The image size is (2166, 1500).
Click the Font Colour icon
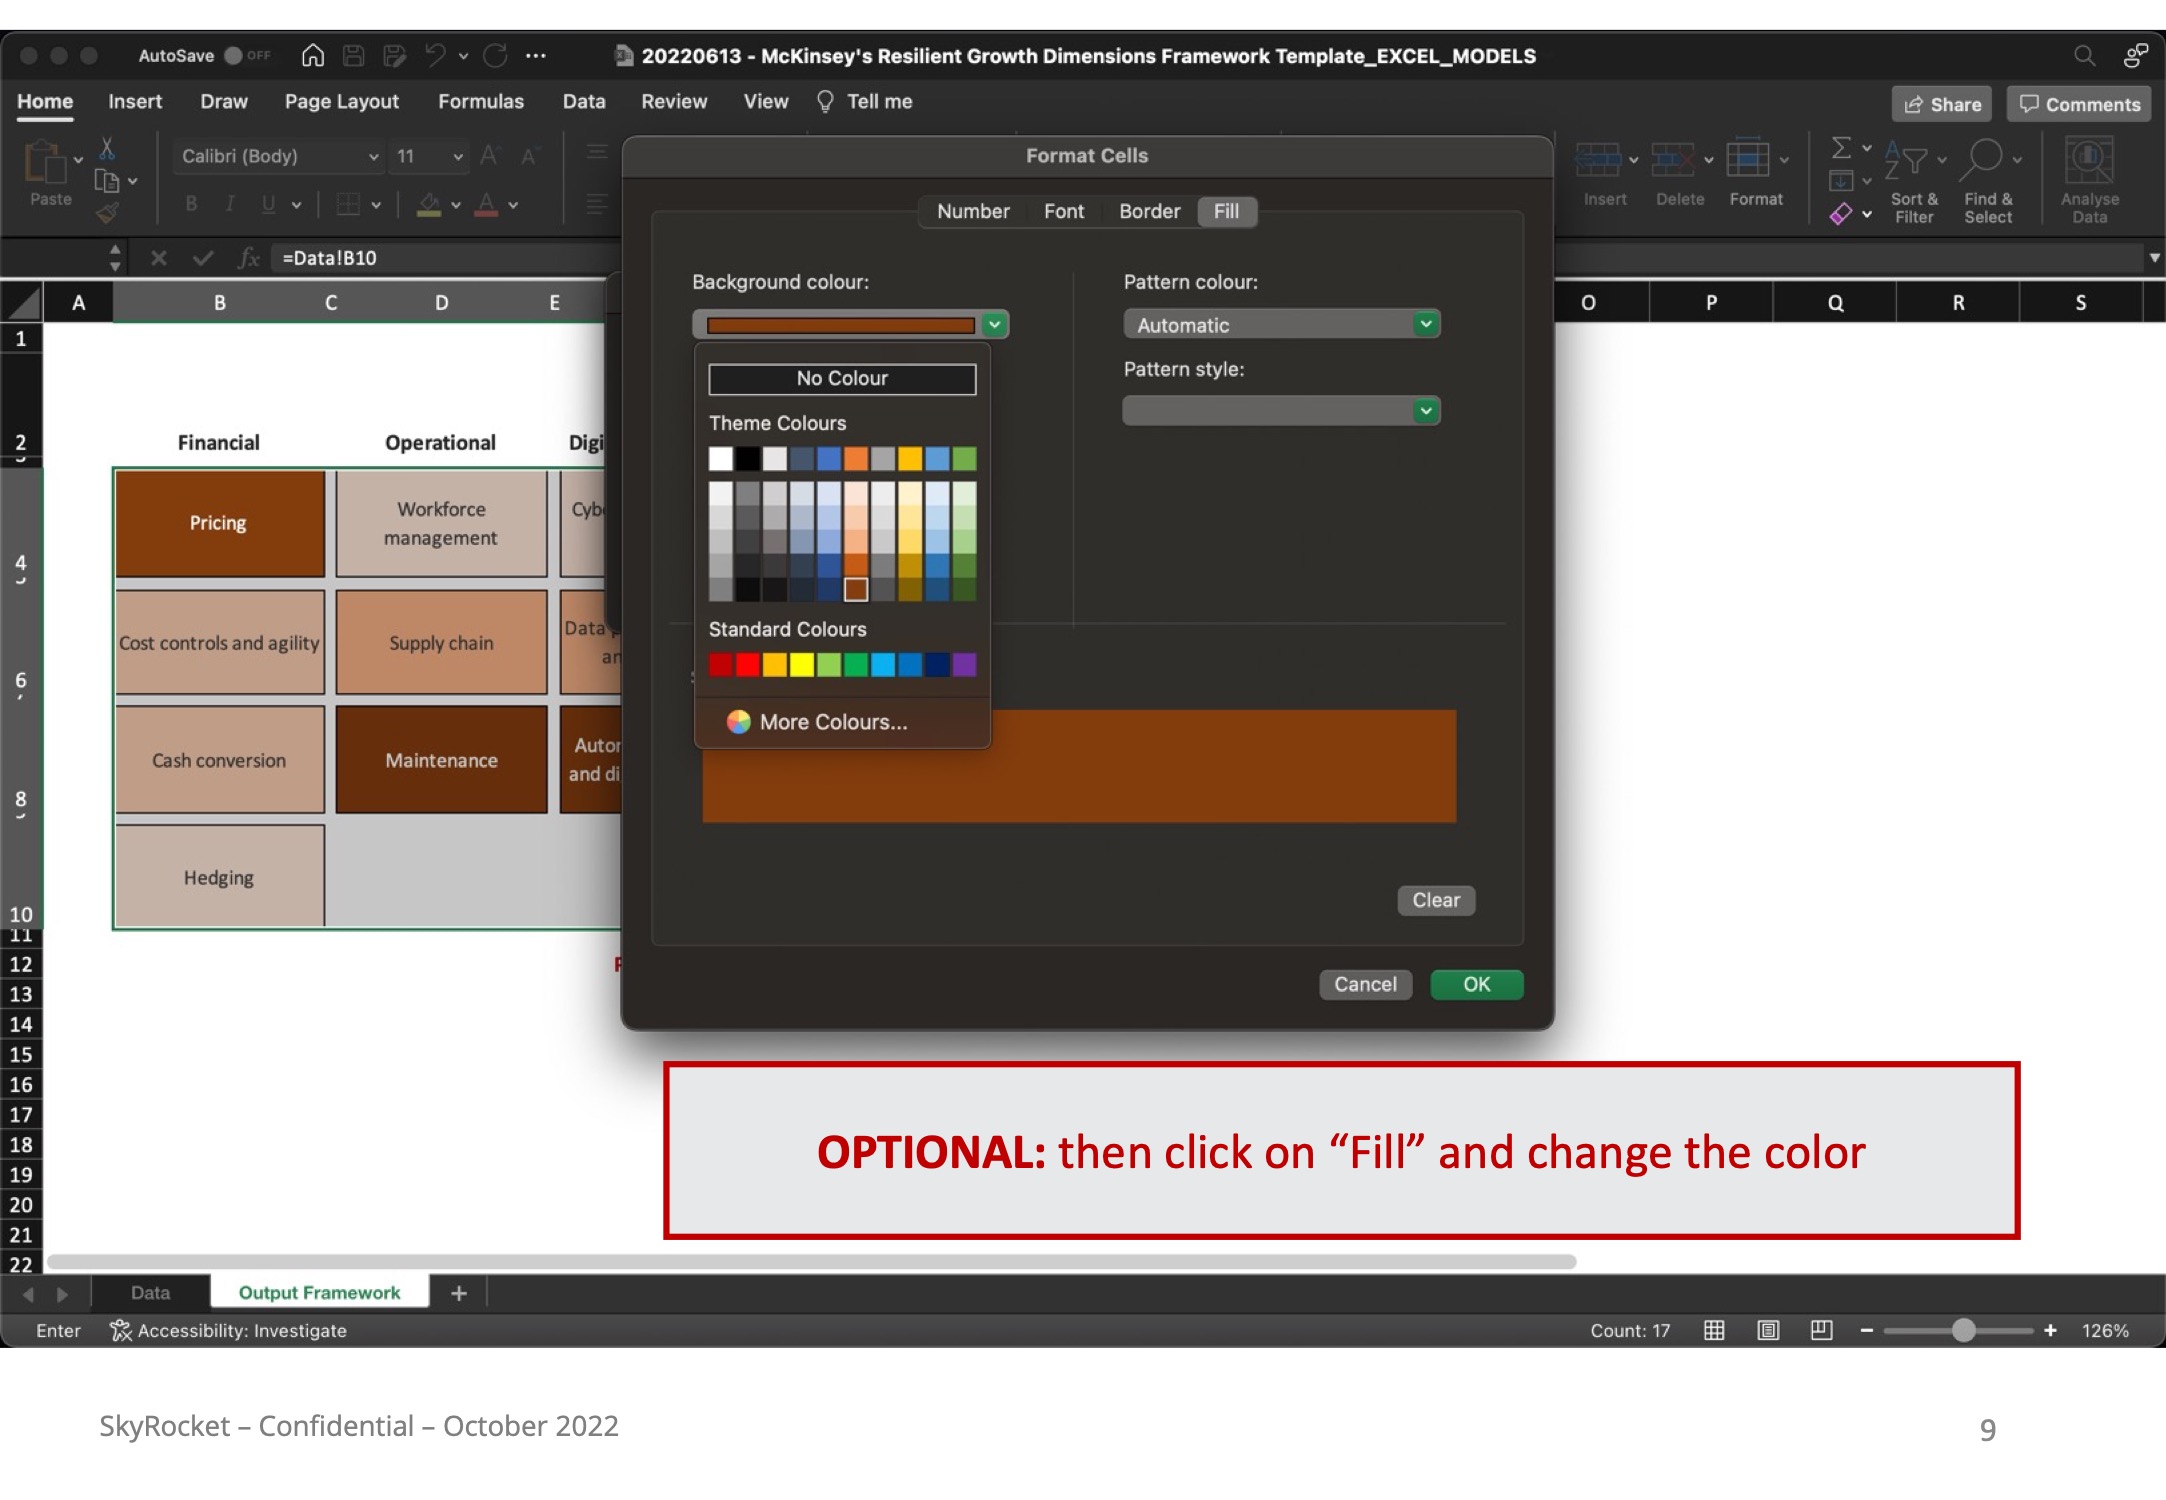[486, 205]
